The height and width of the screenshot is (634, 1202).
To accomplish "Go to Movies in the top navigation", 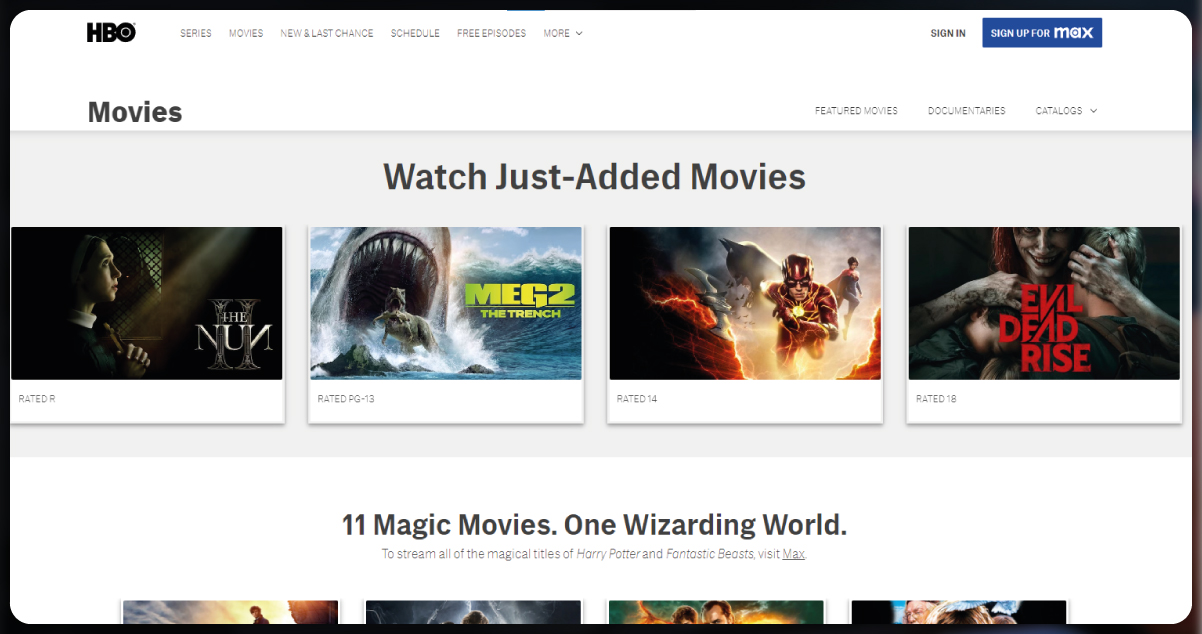I will (x=246, y=33).
